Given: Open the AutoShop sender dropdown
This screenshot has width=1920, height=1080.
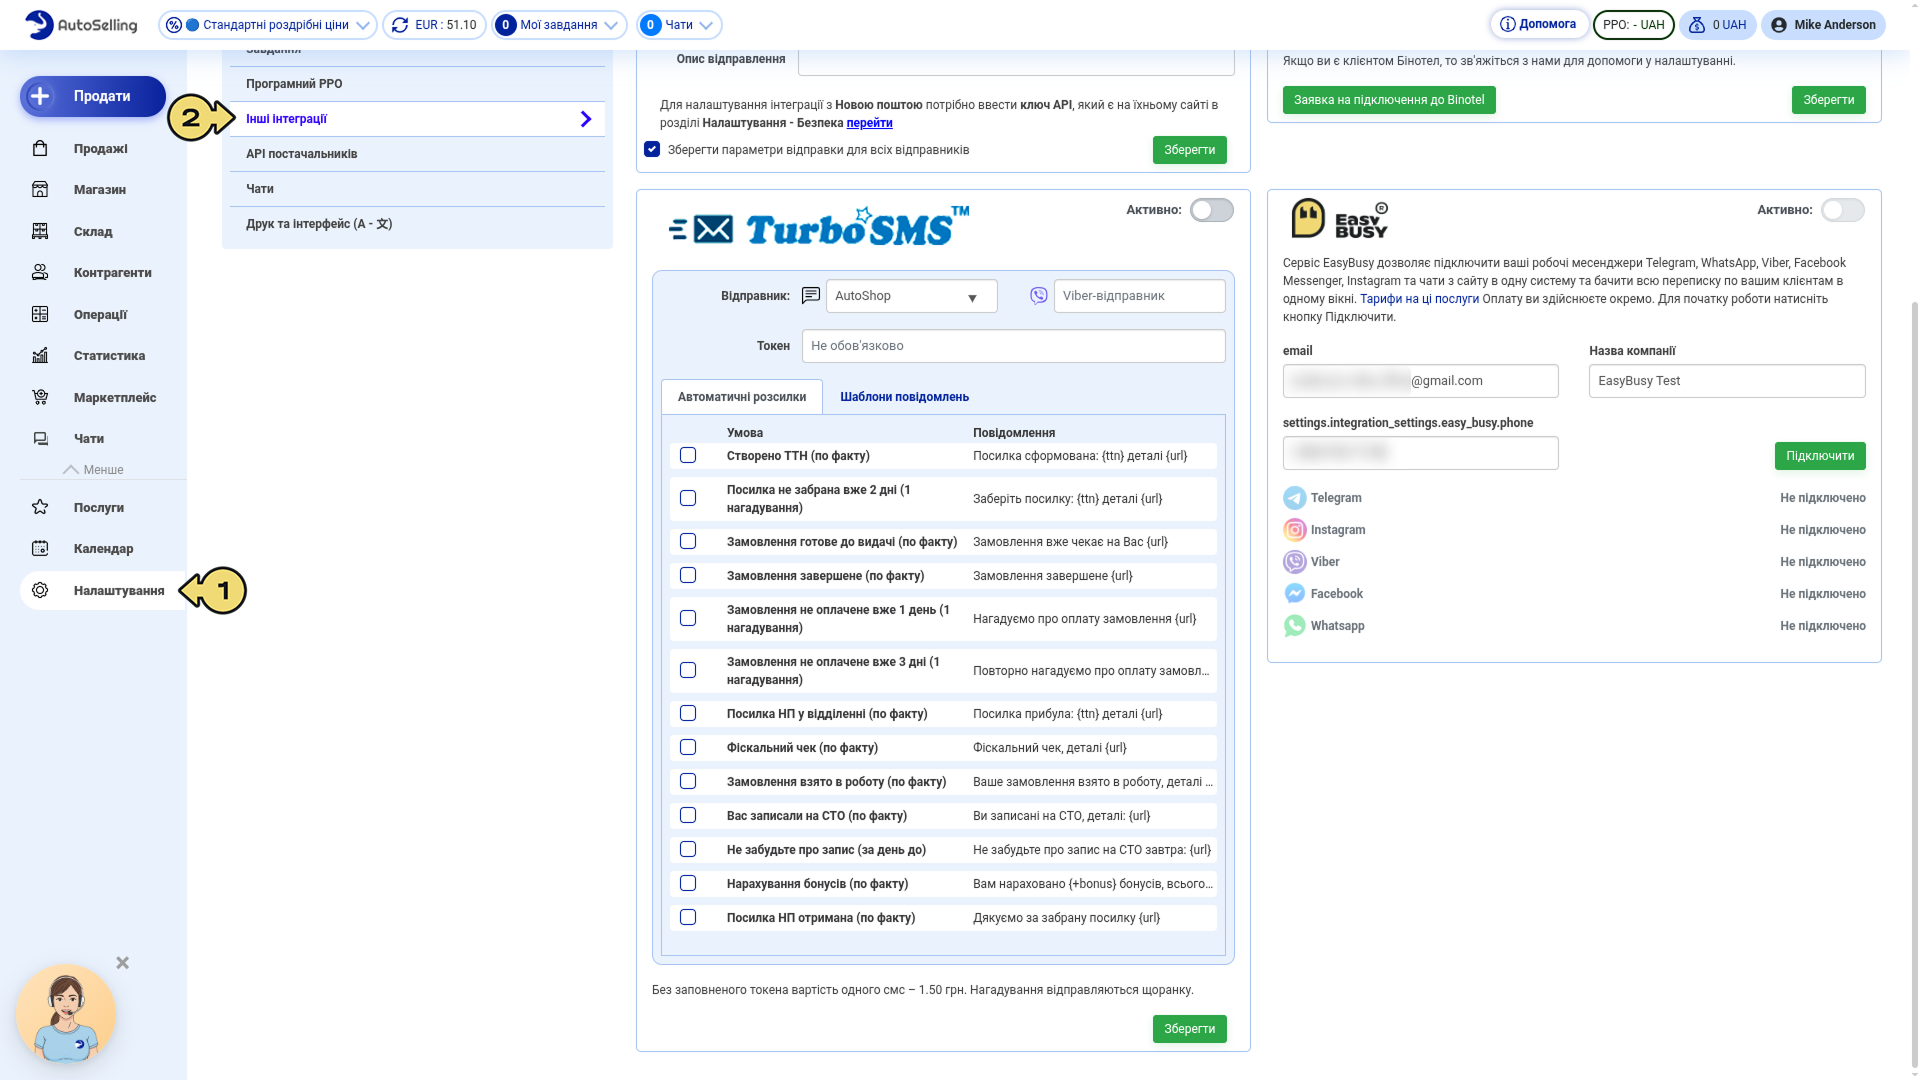Looking at the screenshot, I should coord(911,296).
